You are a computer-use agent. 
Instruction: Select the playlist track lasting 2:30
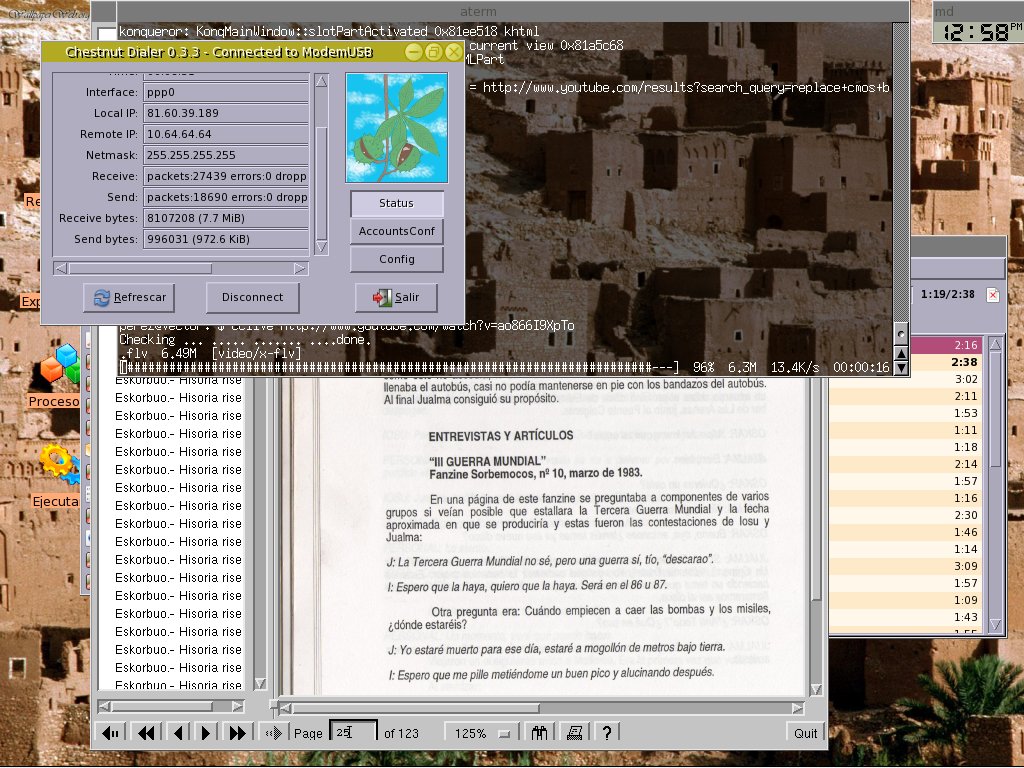(906, 515)
